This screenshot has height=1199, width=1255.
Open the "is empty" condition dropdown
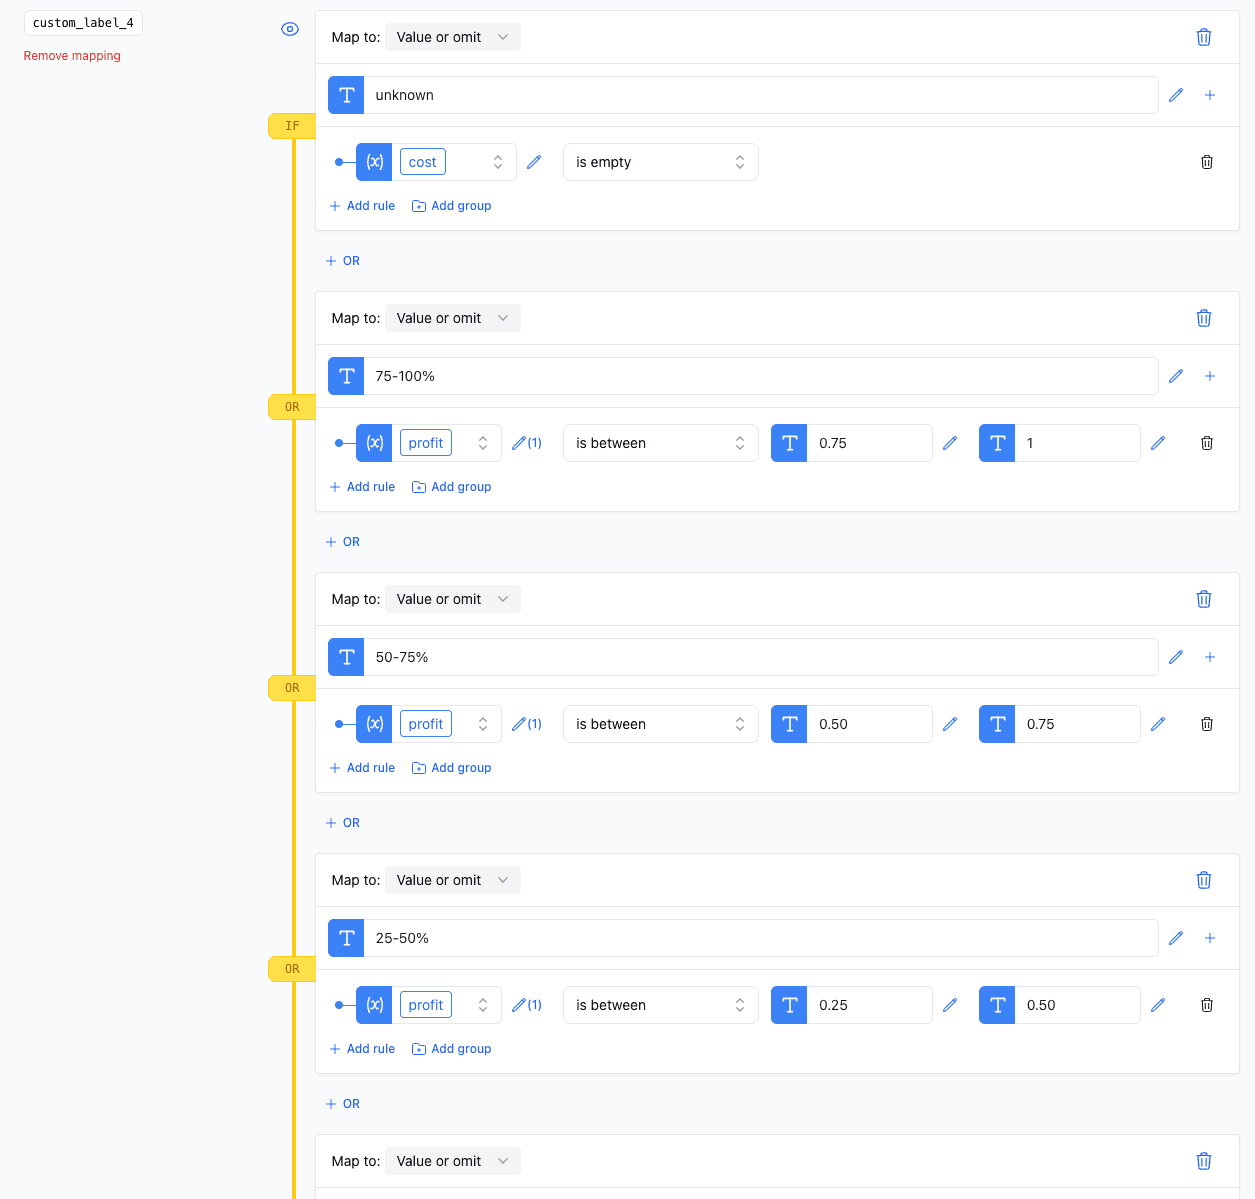660,161
